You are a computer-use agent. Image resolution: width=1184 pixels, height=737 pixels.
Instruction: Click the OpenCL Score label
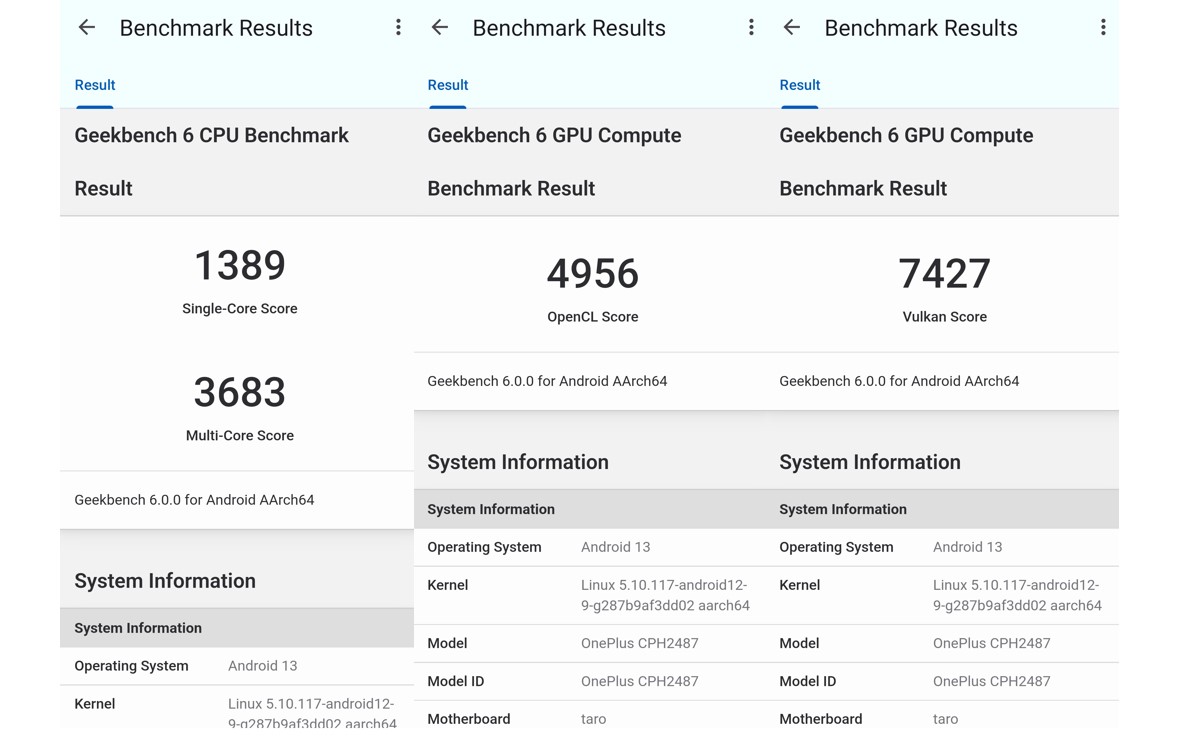click(593, 317)
